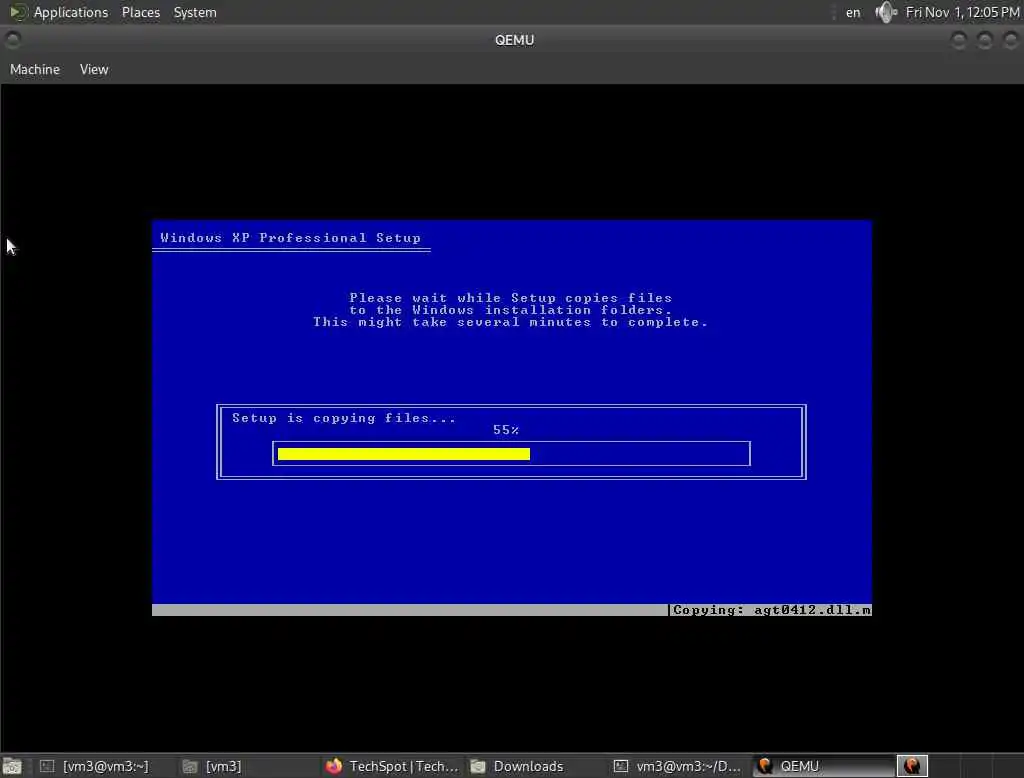Click 'This might take several minutes' line
The height and width of the screenshot is (778, 1024).
(x=510, y=322)
